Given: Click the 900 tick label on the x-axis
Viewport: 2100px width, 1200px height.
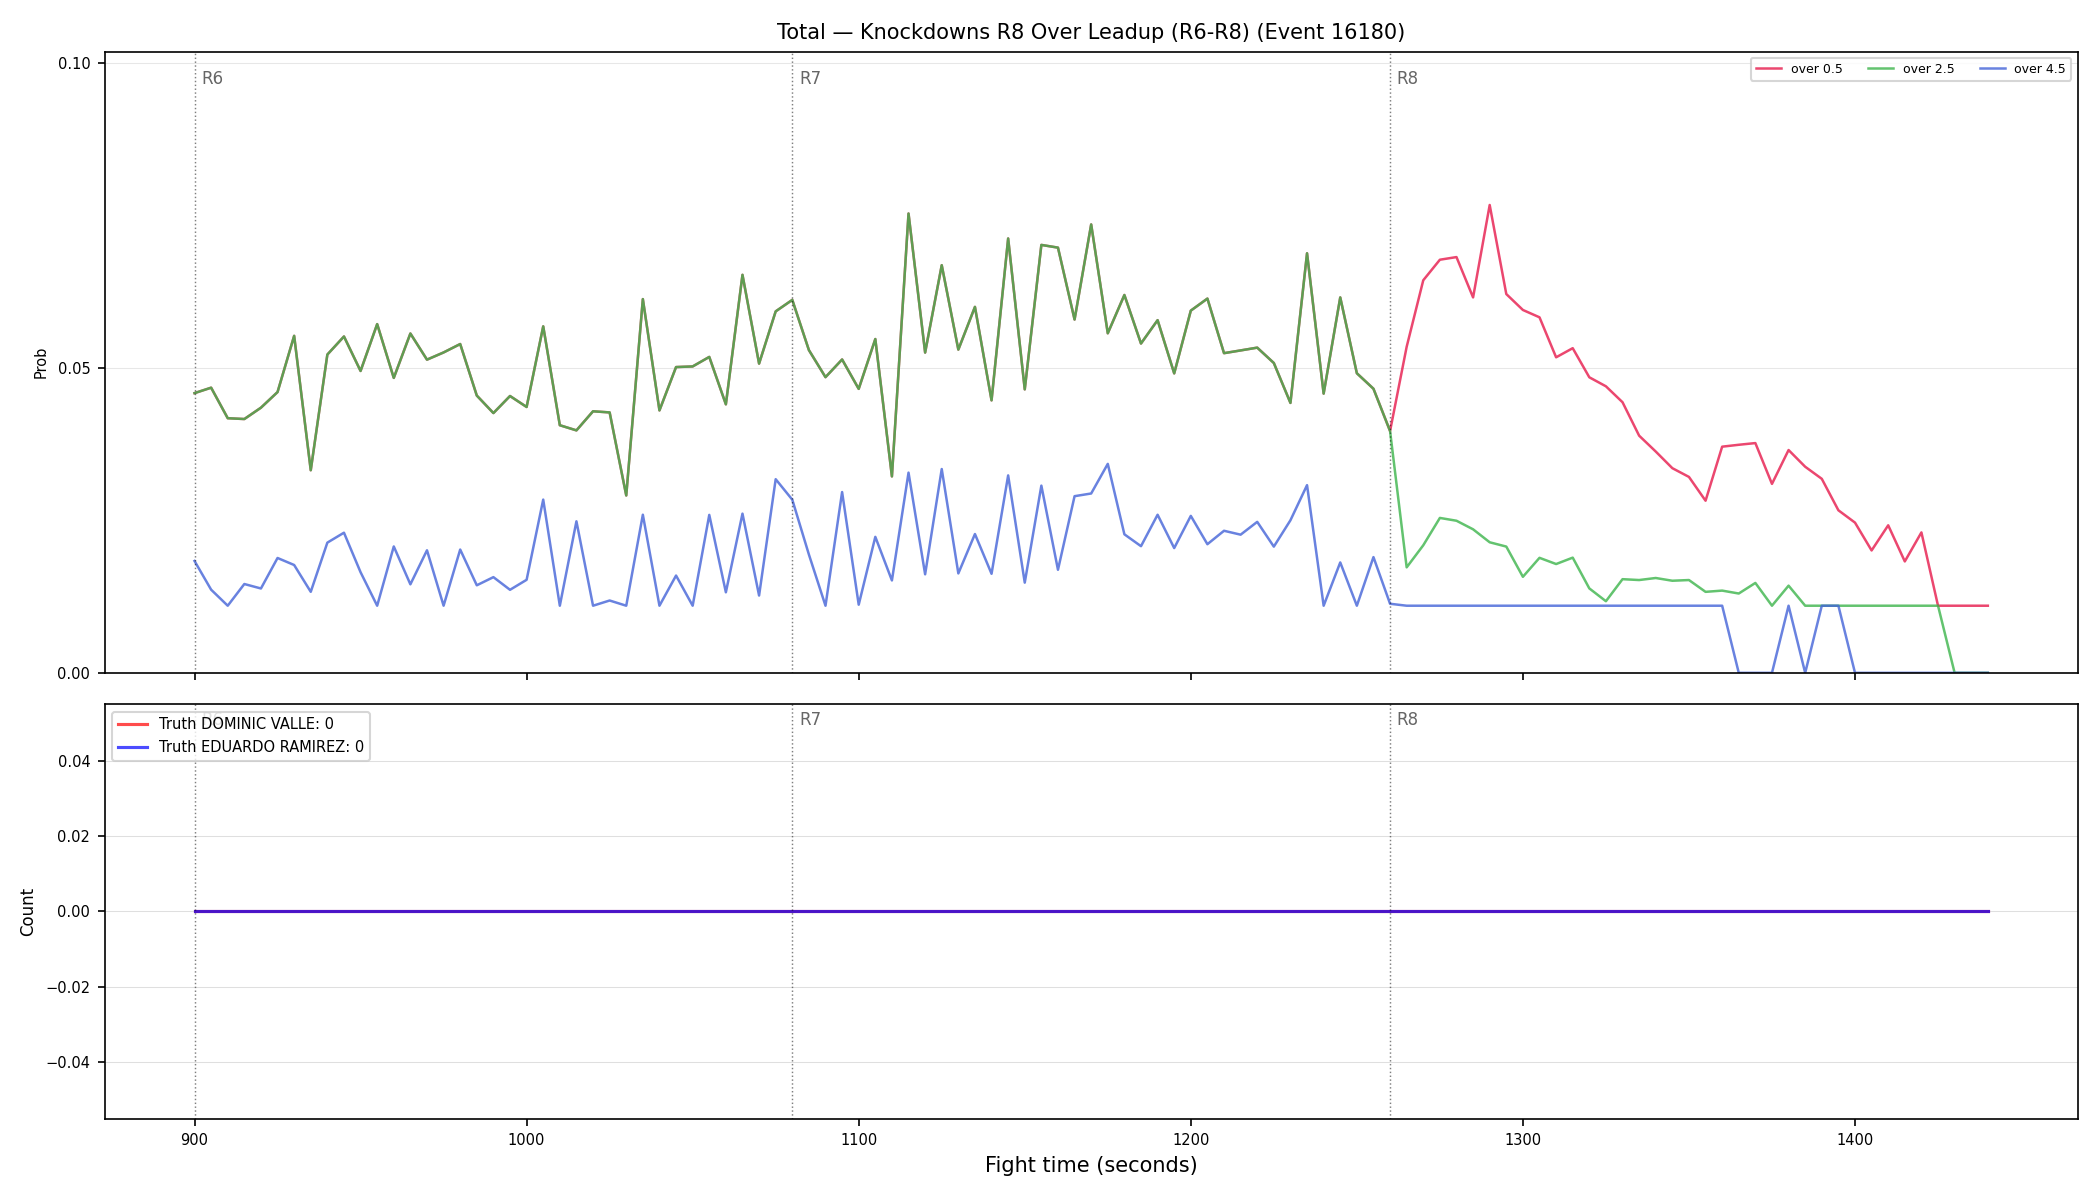Looking at the screenshot, I should [x=195, y=1139].
